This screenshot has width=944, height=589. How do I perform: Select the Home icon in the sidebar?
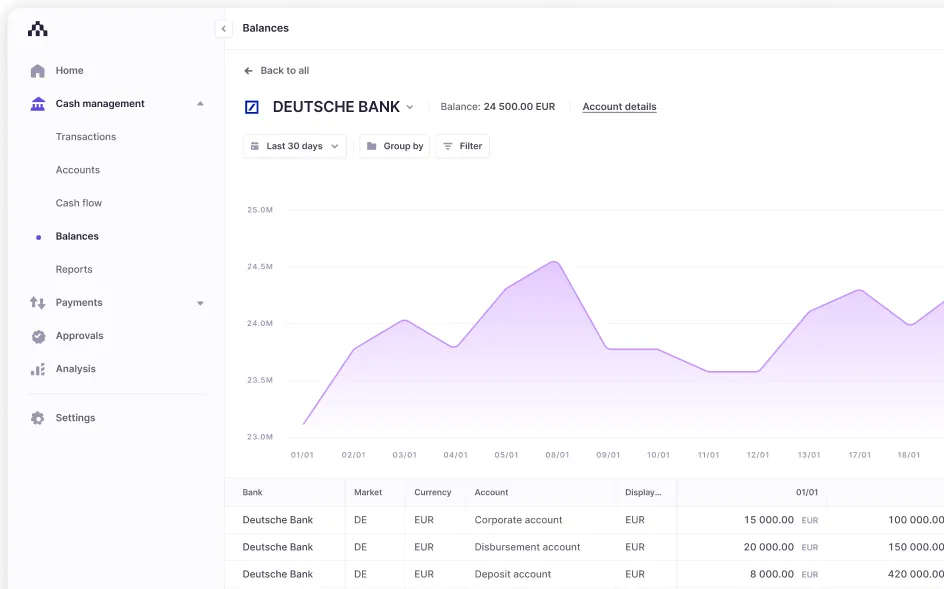click(37, 70)
